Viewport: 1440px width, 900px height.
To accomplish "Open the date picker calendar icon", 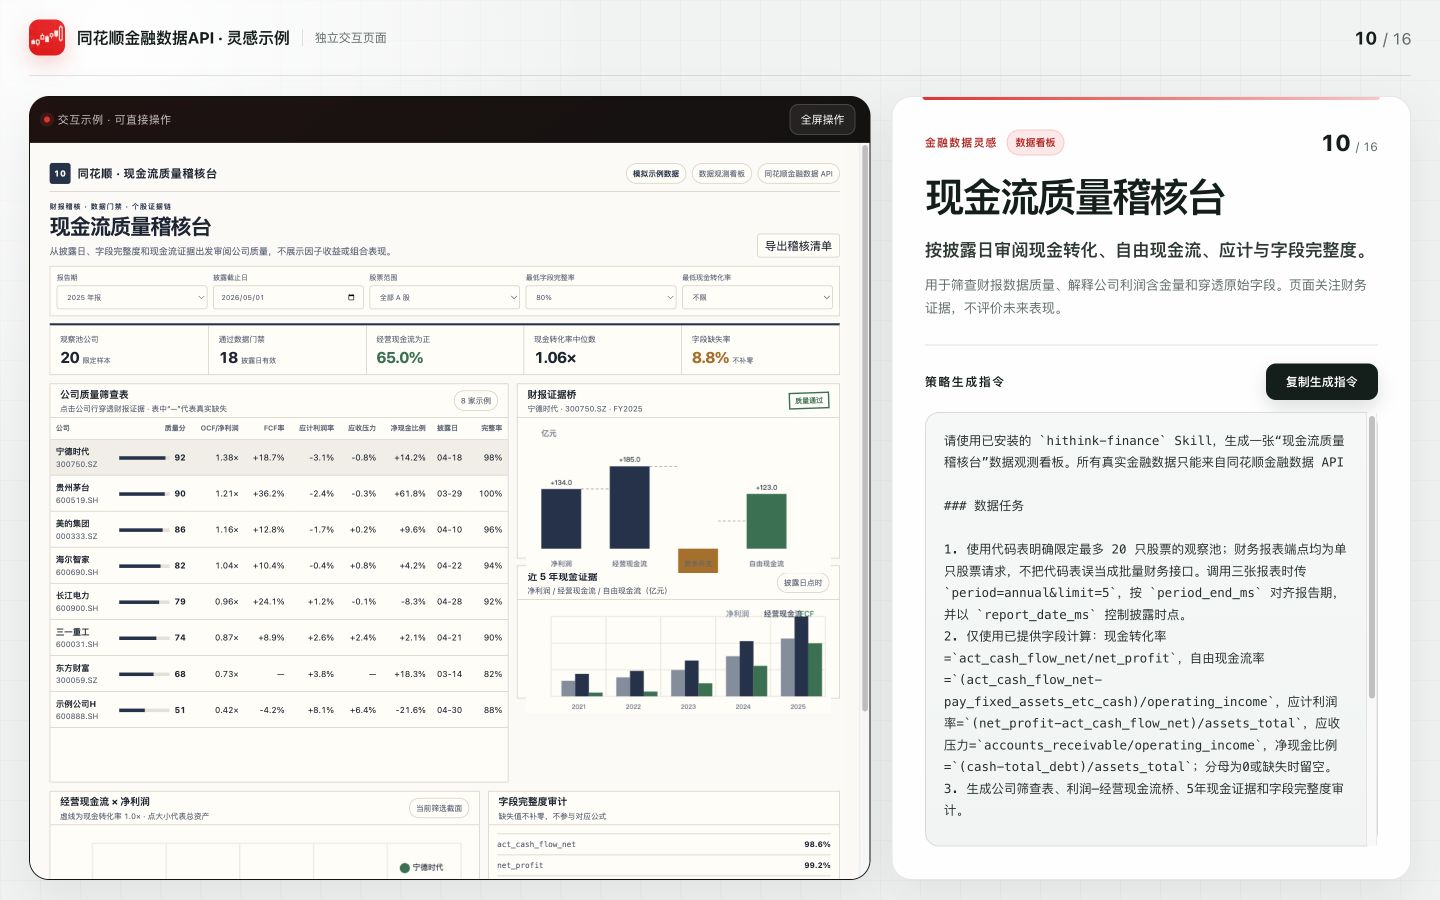I will [351, 297].
